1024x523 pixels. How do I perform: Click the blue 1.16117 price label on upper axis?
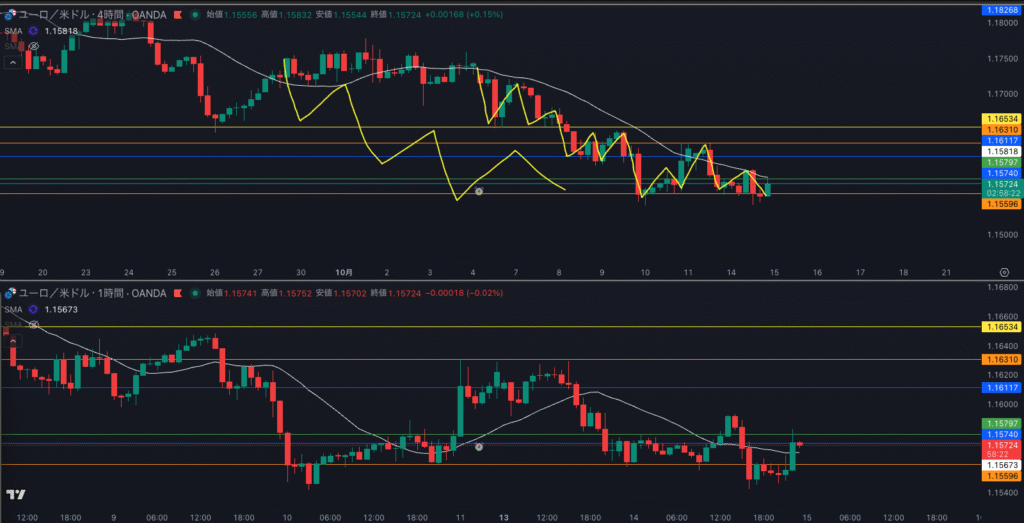(x=1001, y=141)
